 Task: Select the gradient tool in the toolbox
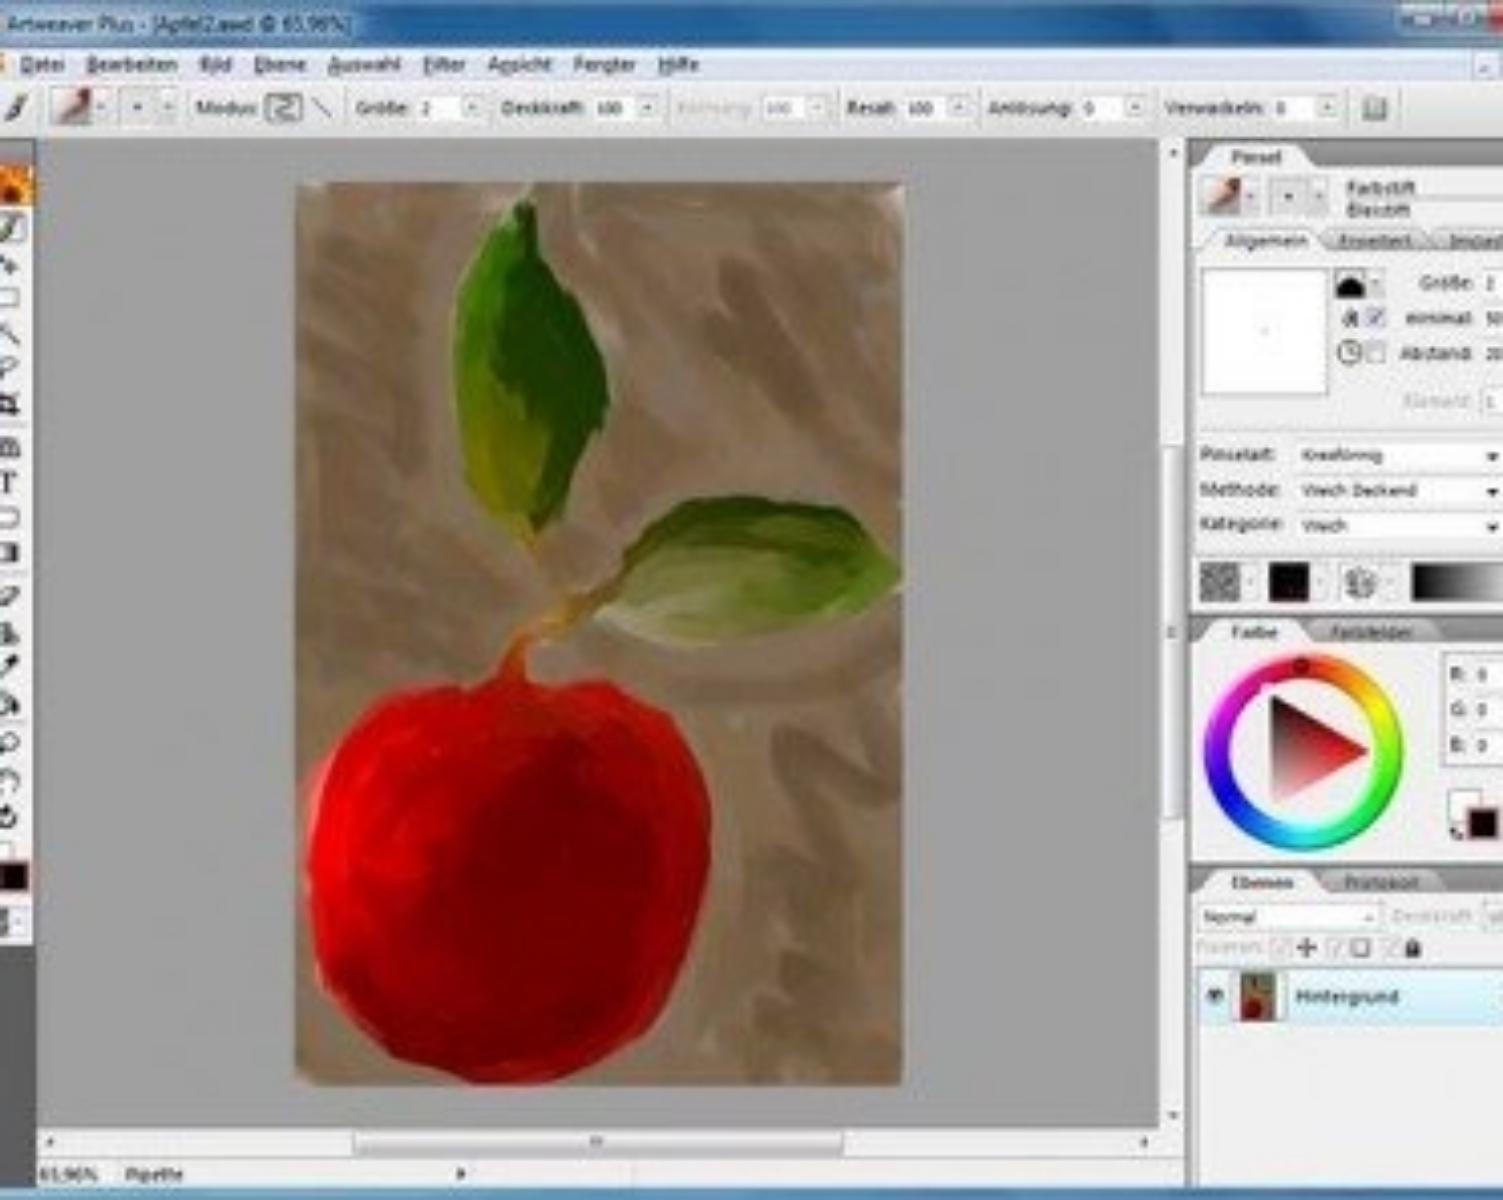(x=9, y=553)
